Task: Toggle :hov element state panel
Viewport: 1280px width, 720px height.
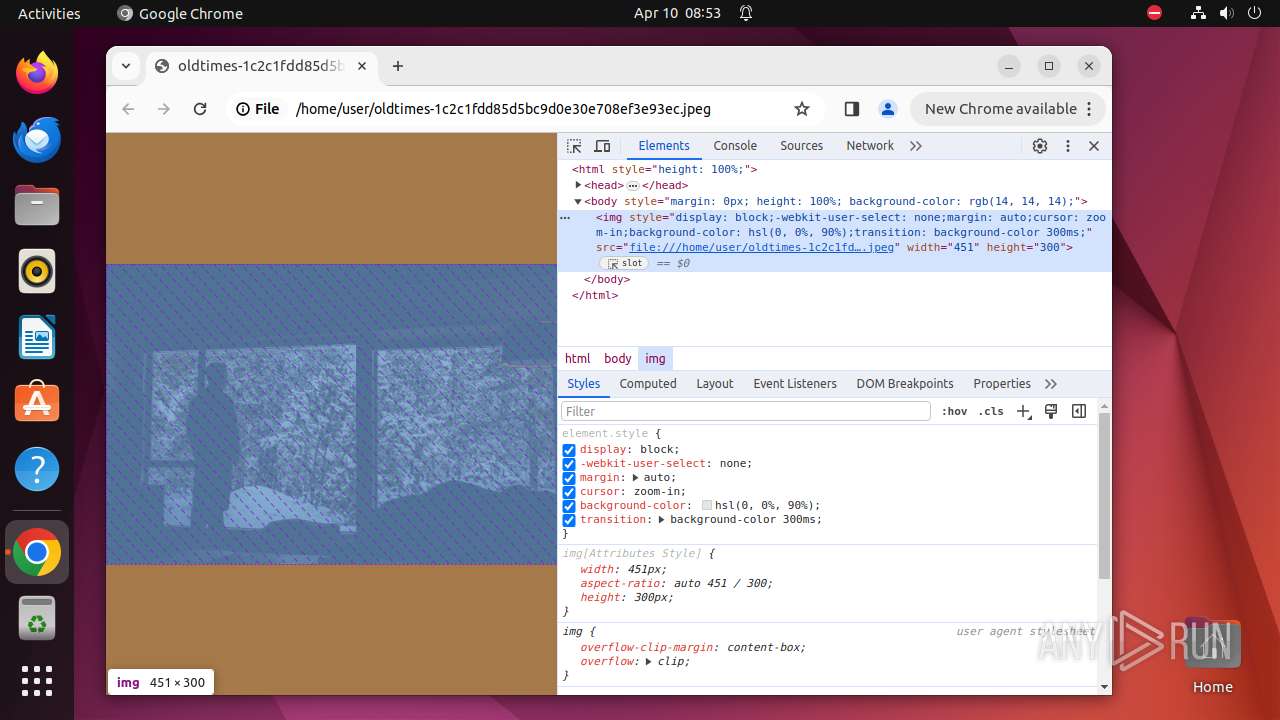Action: [x=954, y=411]
